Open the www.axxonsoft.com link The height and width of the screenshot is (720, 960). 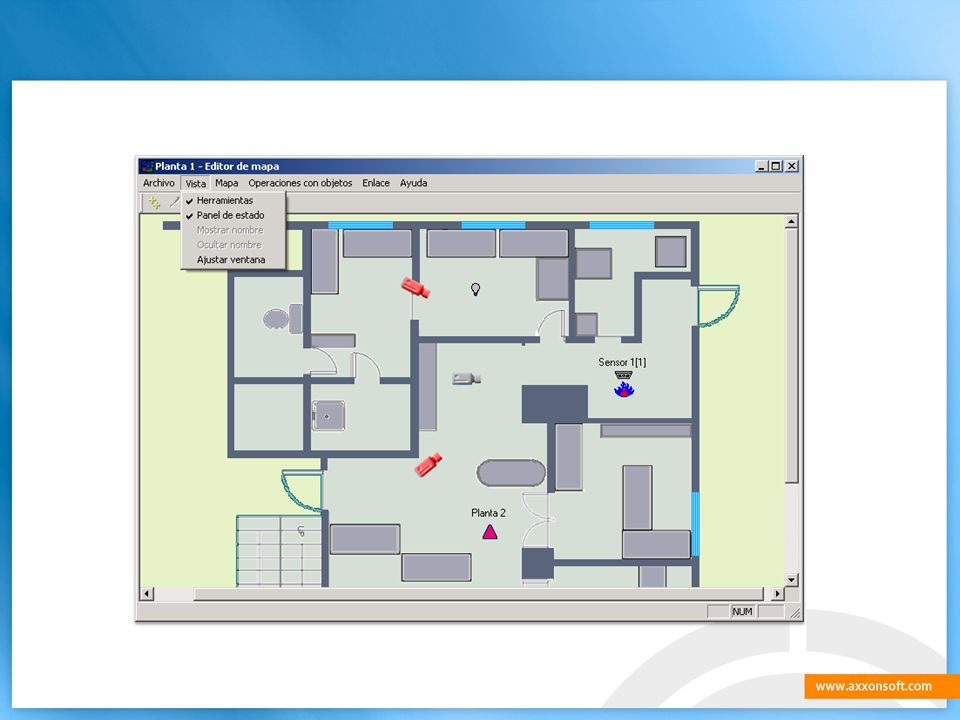(x=874, y=686)
